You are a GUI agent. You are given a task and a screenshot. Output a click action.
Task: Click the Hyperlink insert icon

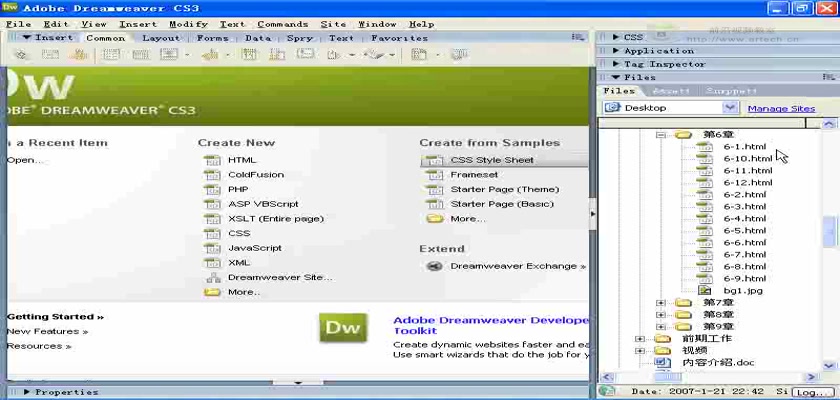coord(21,54)
